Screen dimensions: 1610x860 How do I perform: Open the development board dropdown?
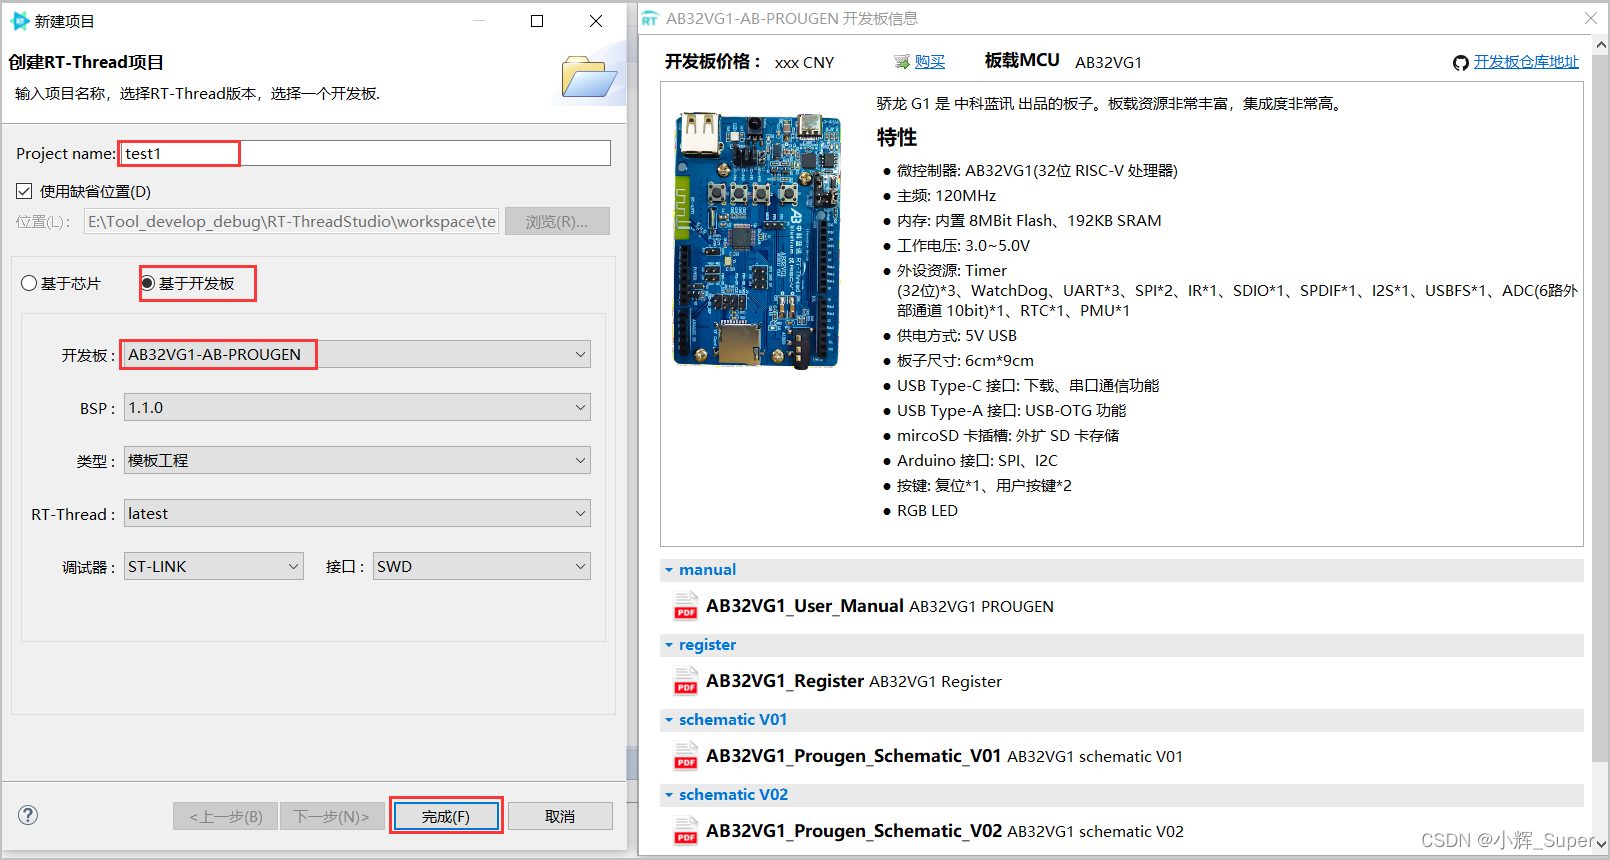coord(357,354)
